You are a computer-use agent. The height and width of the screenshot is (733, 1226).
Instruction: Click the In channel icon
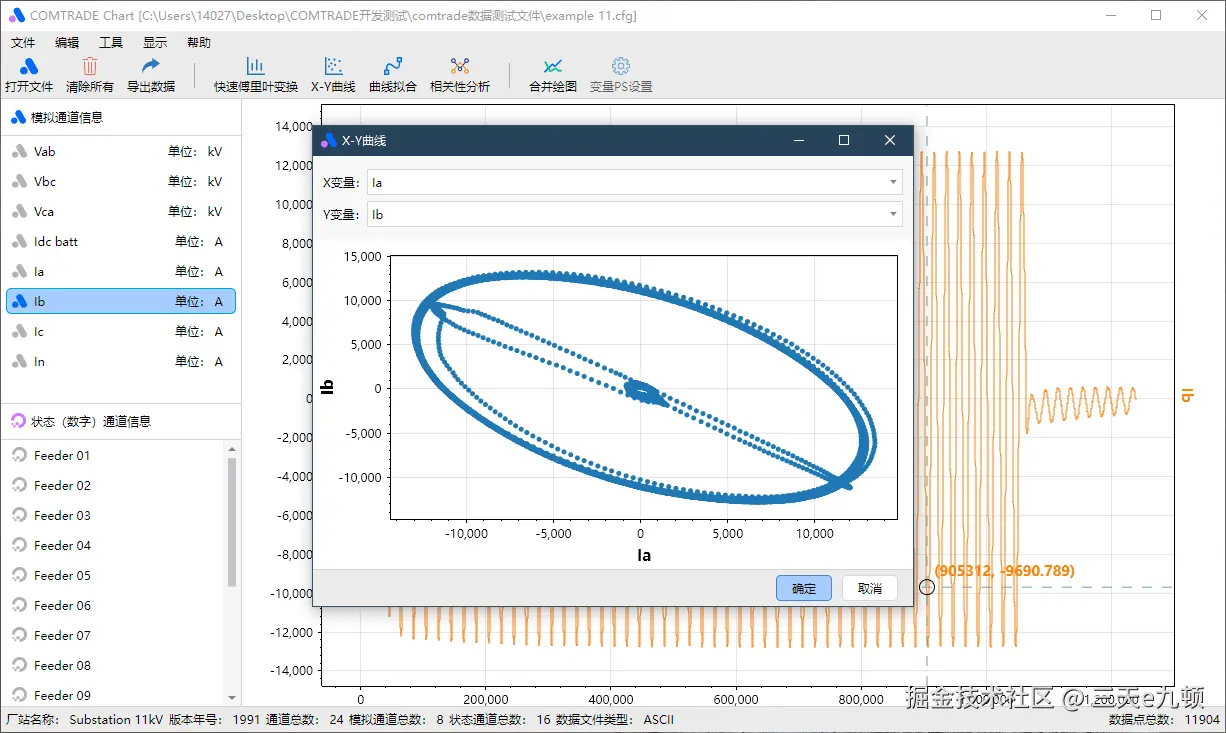(19, 362)
